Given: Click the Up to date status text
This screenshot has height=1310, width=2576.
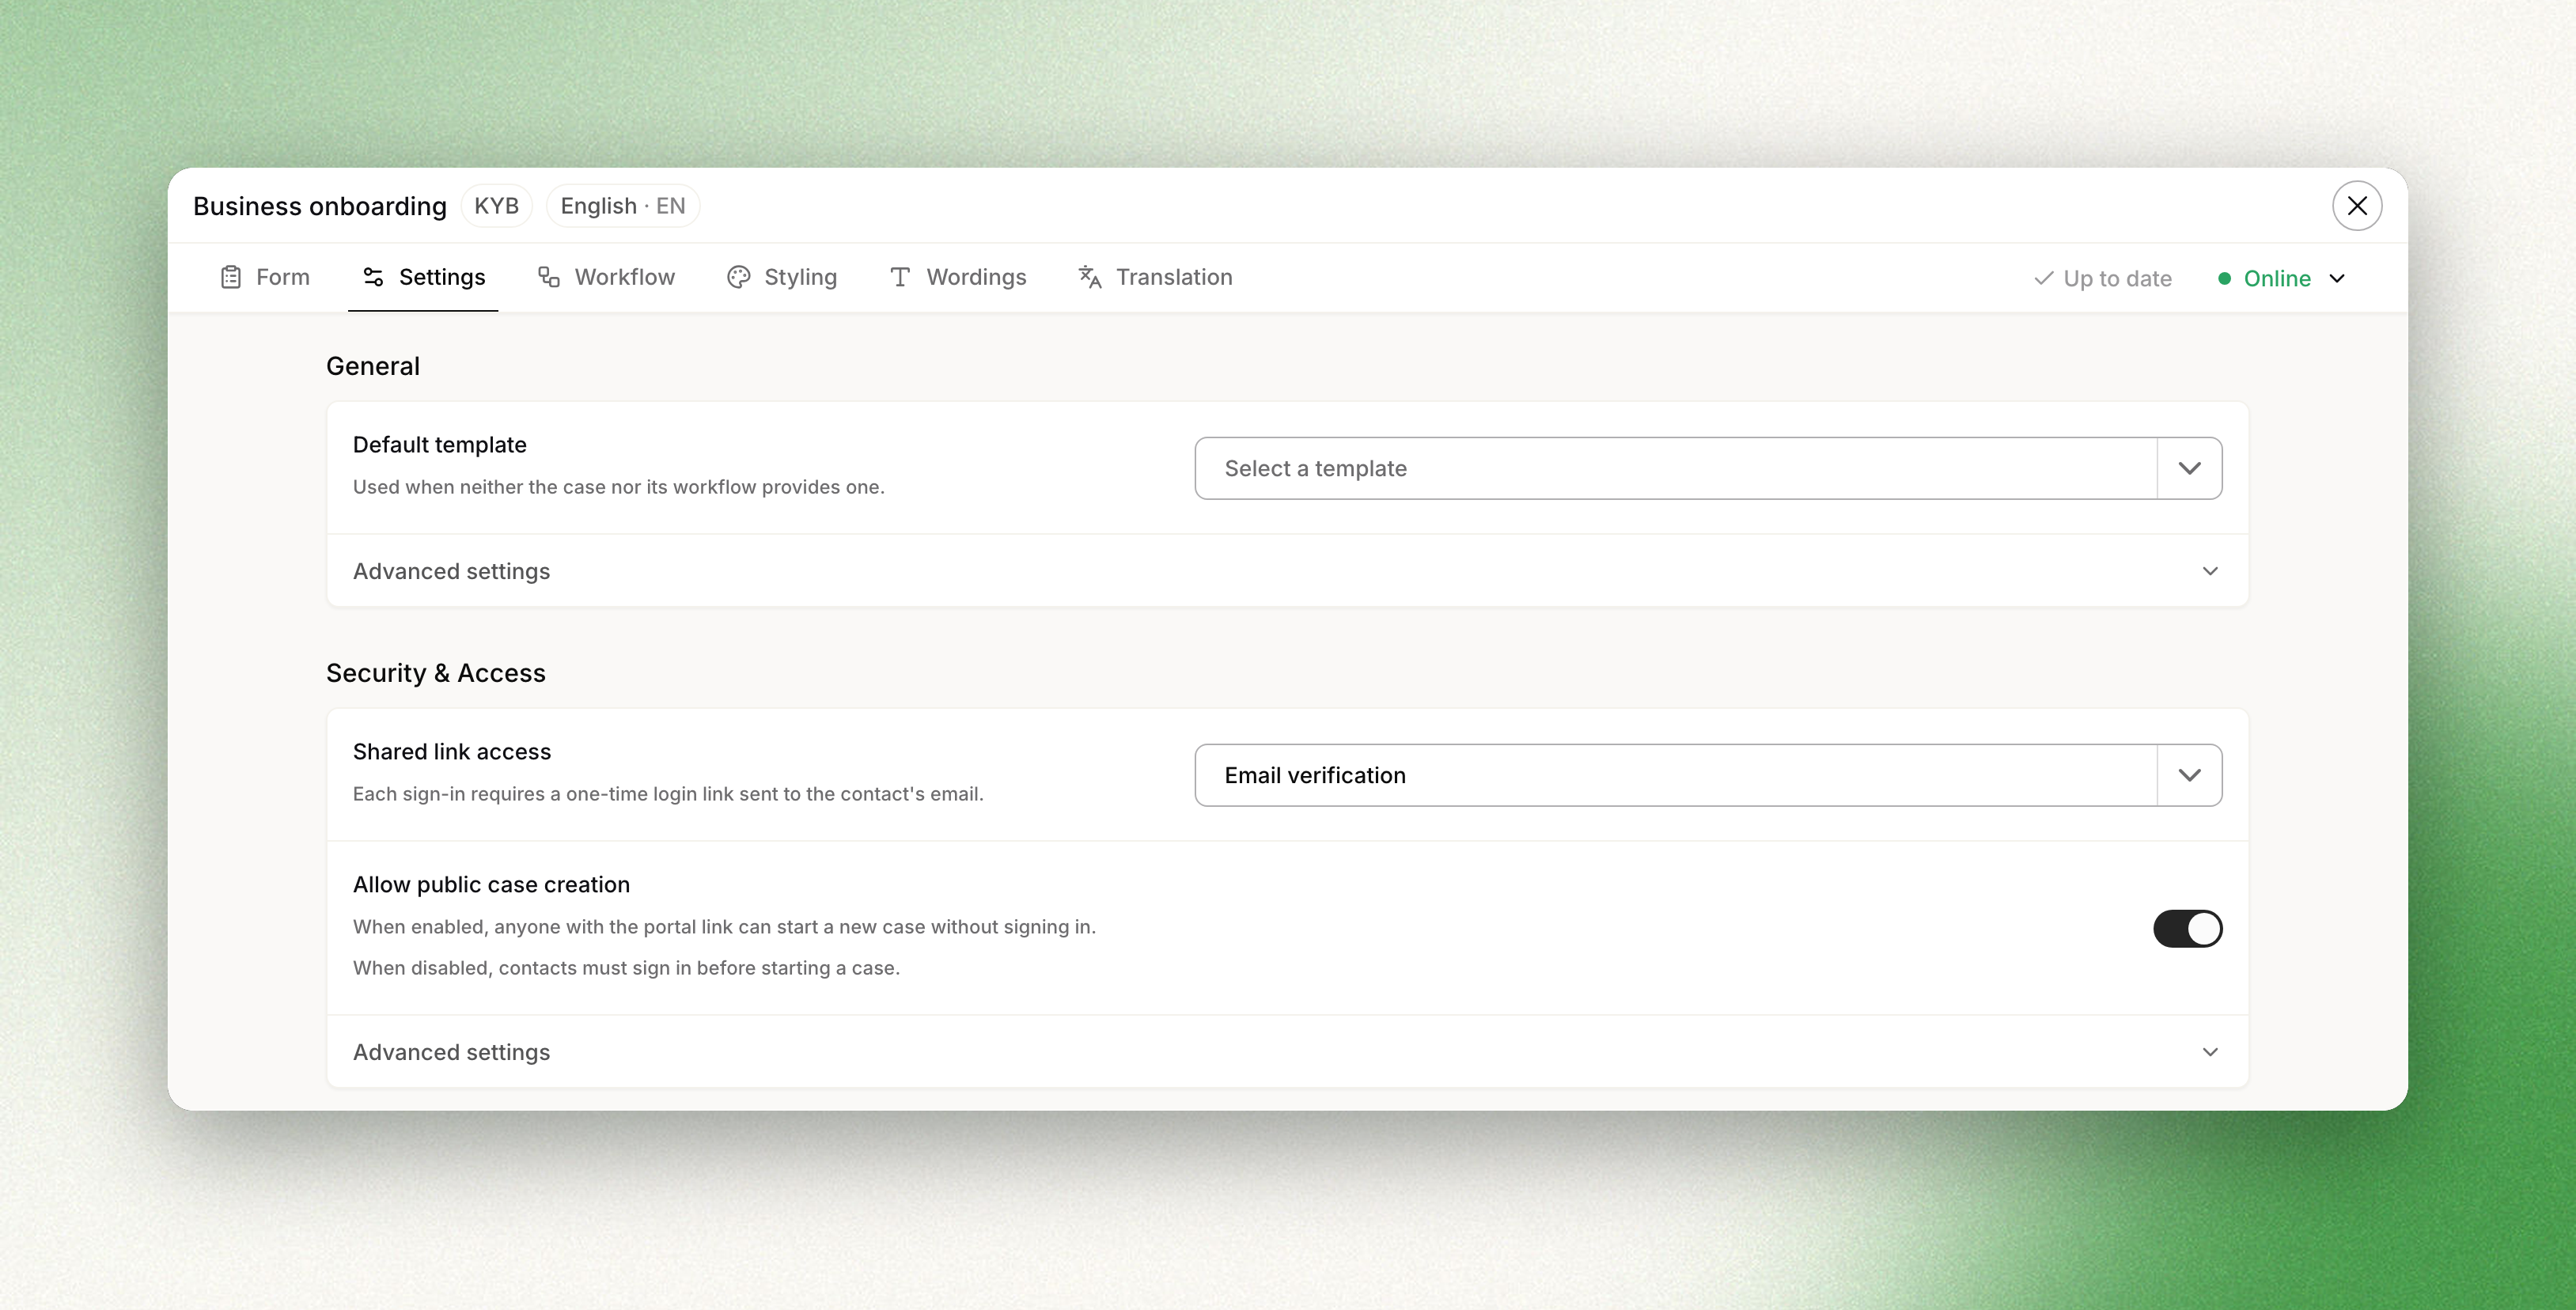Looking at the screenshot, I should pyautogui.click(x=2117, y=278).
